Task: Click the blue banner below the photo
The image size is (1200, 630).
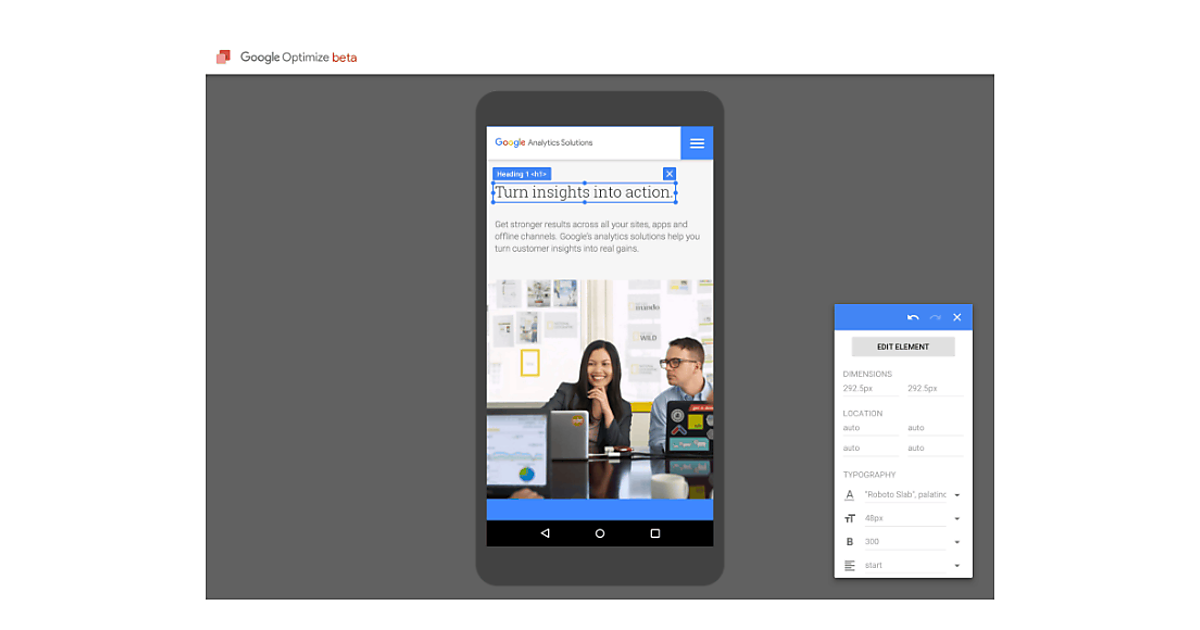Action: pyautogui.click(x=600, y=510)
